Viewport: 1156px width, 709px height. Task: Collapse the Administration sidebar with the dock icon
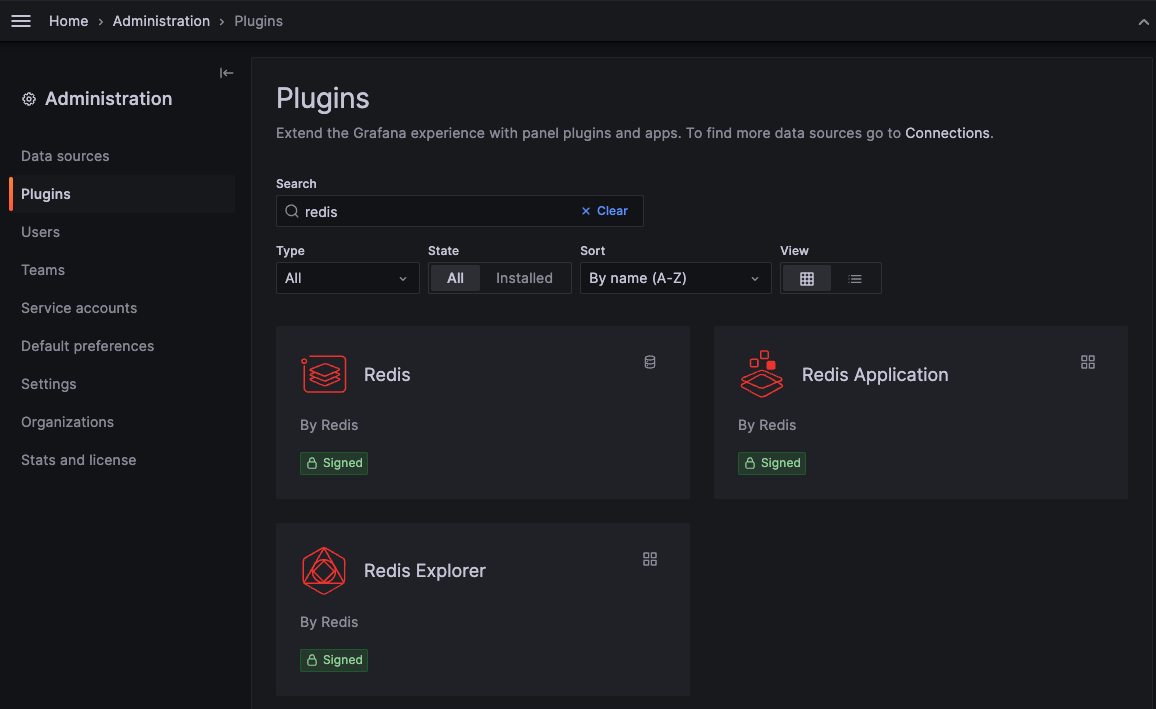226,73
